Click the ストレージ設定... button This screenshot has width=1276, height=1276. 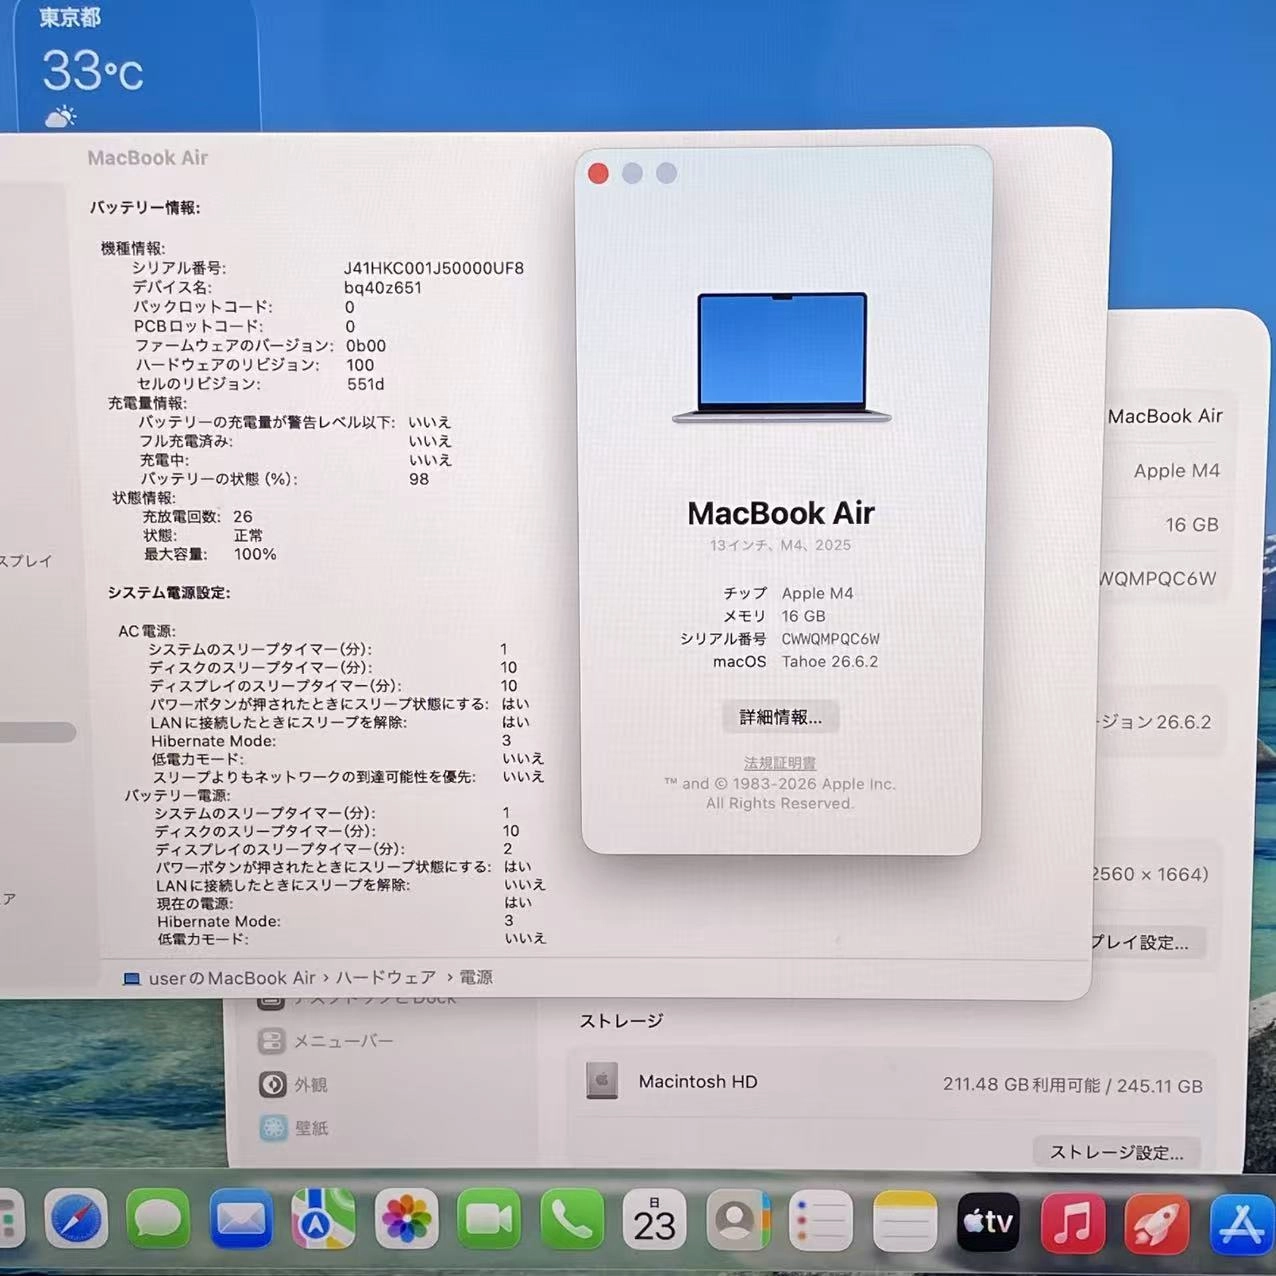click(x=1116, y=1152)
